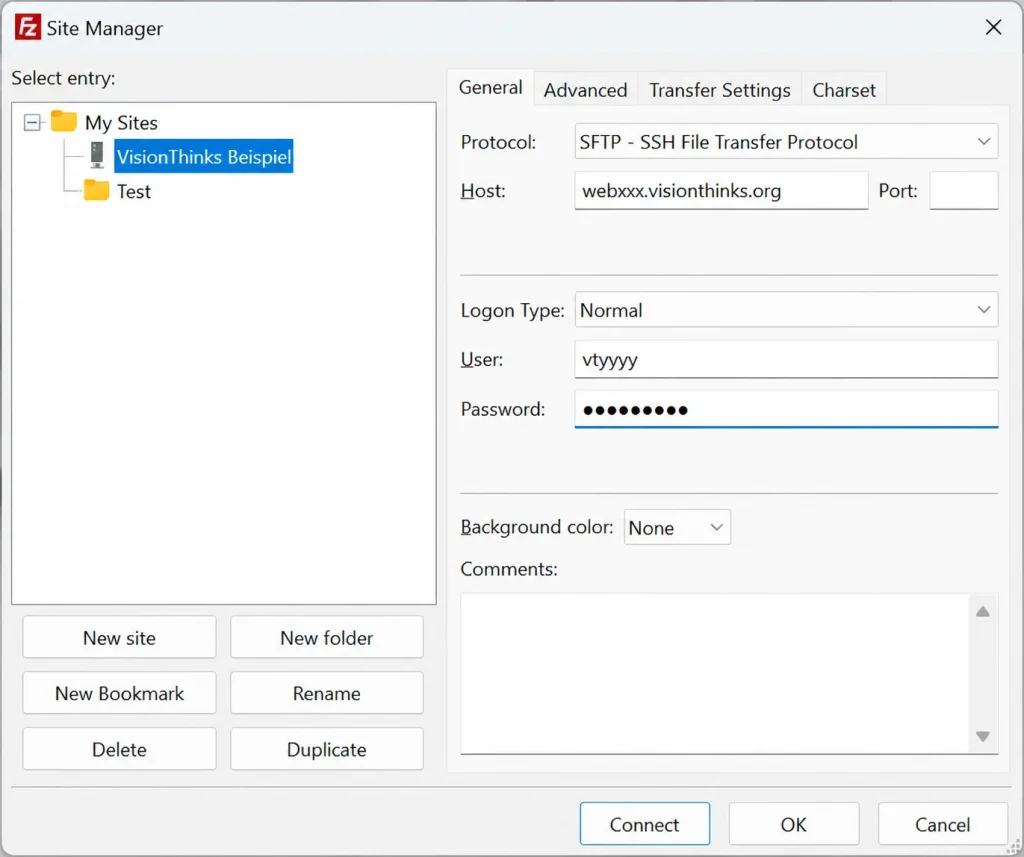Click the Comments scrollbar down arrow
1024x857 pixels.
pos(983,736)
